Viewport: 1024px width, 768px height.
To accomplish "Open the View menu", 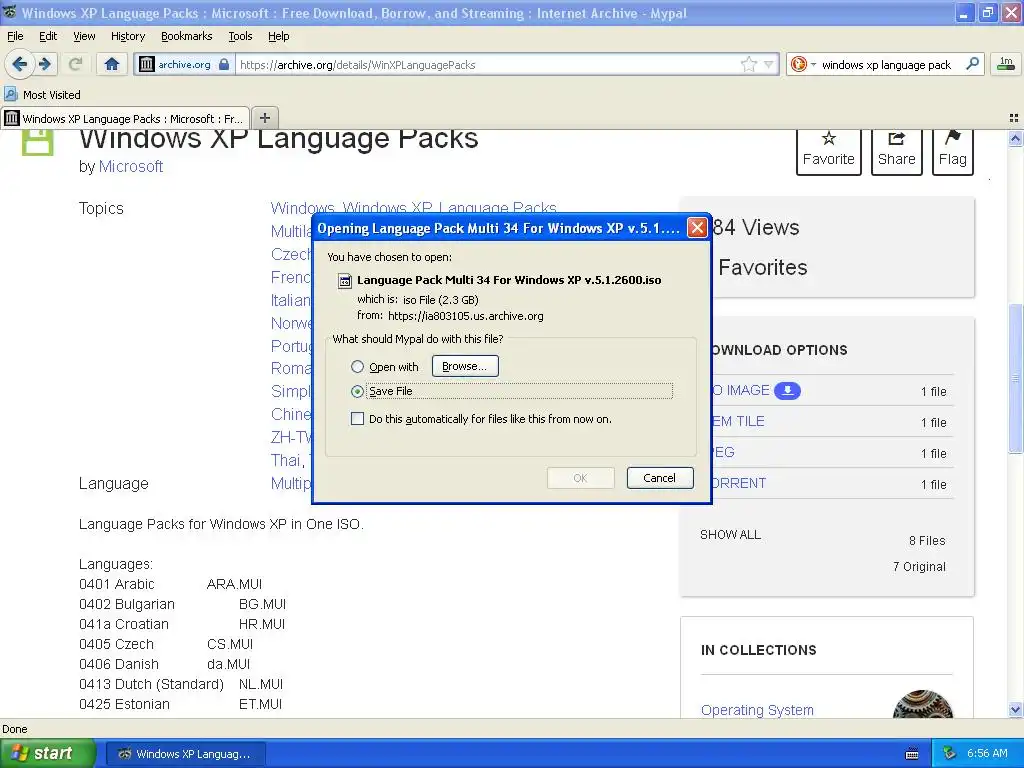I will click(84, 36).
